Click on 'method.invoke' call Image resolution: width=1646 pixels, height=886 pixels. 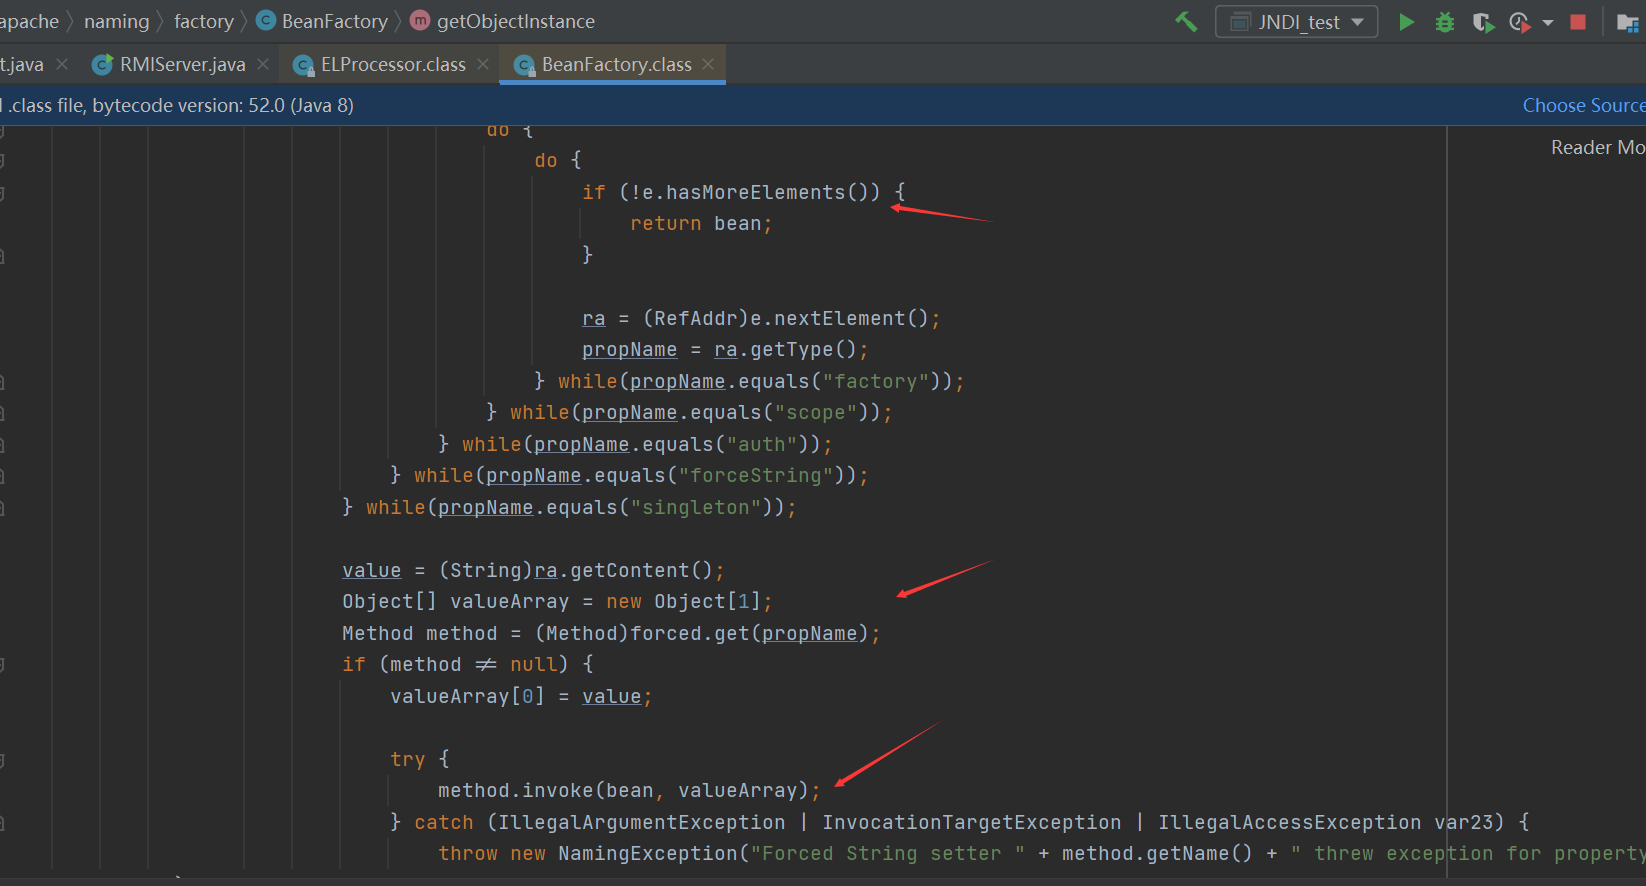(515, 791)
